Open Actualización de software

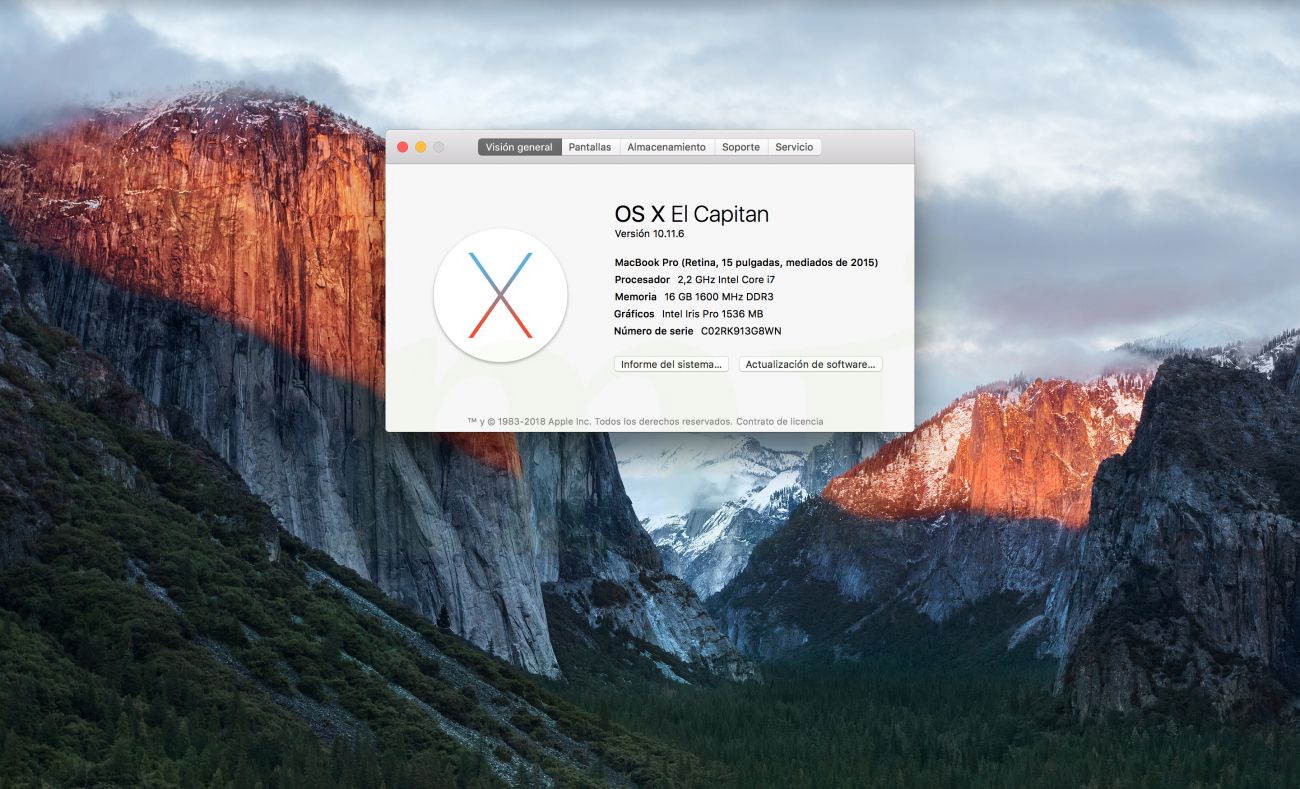coord(810,365)
